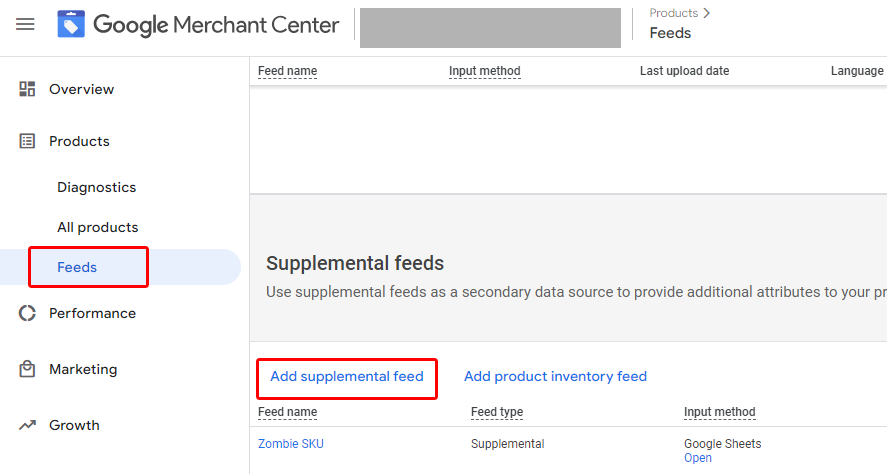887x474 pixels.
Task: Click the Language column header
Action: (x=857, y=71)
